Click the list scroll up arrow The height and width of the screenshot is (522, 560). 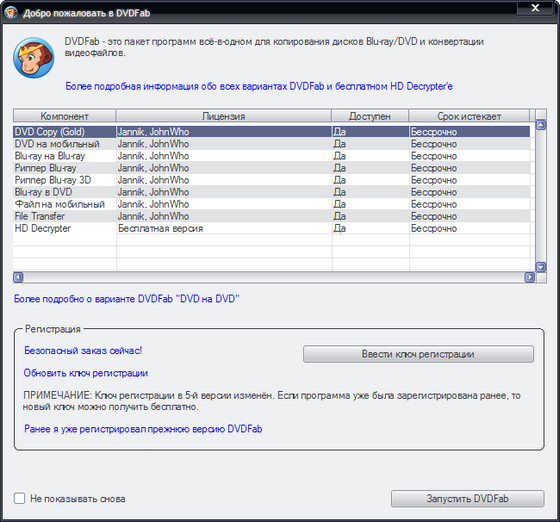pos(541,125)
